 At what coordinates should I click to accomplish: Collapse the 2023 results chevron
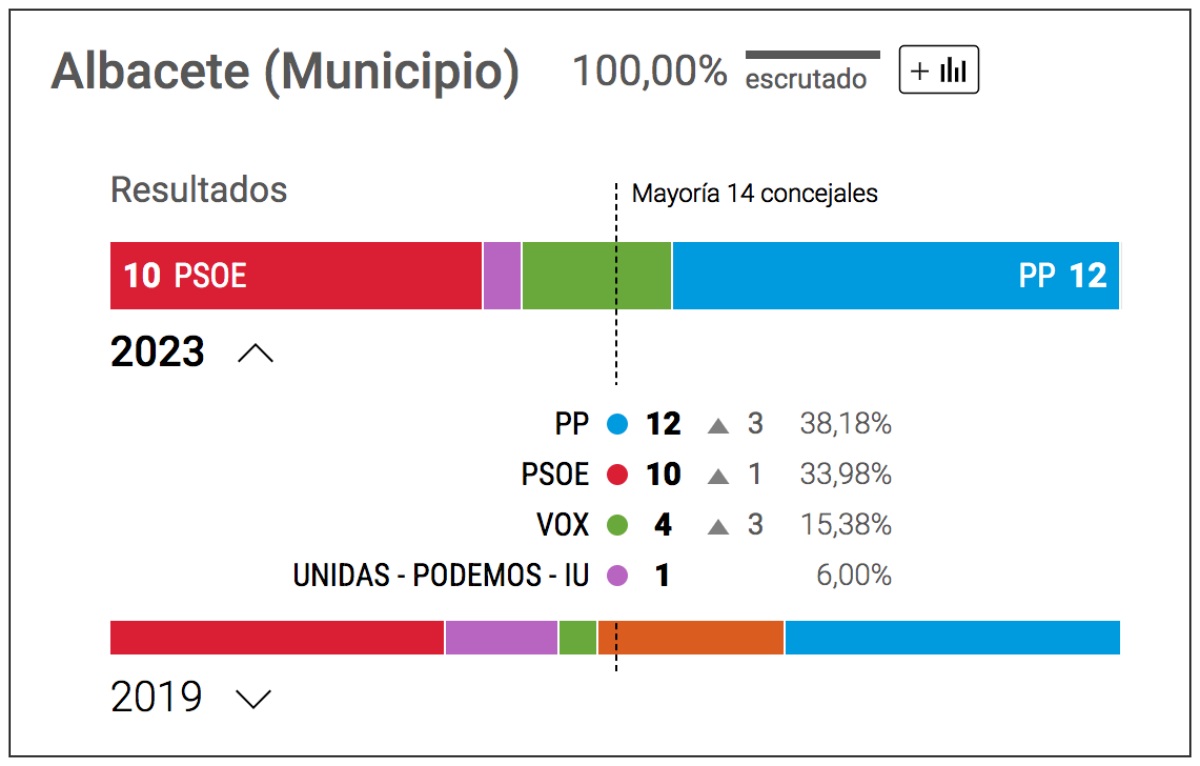click(x=255, y=352)
